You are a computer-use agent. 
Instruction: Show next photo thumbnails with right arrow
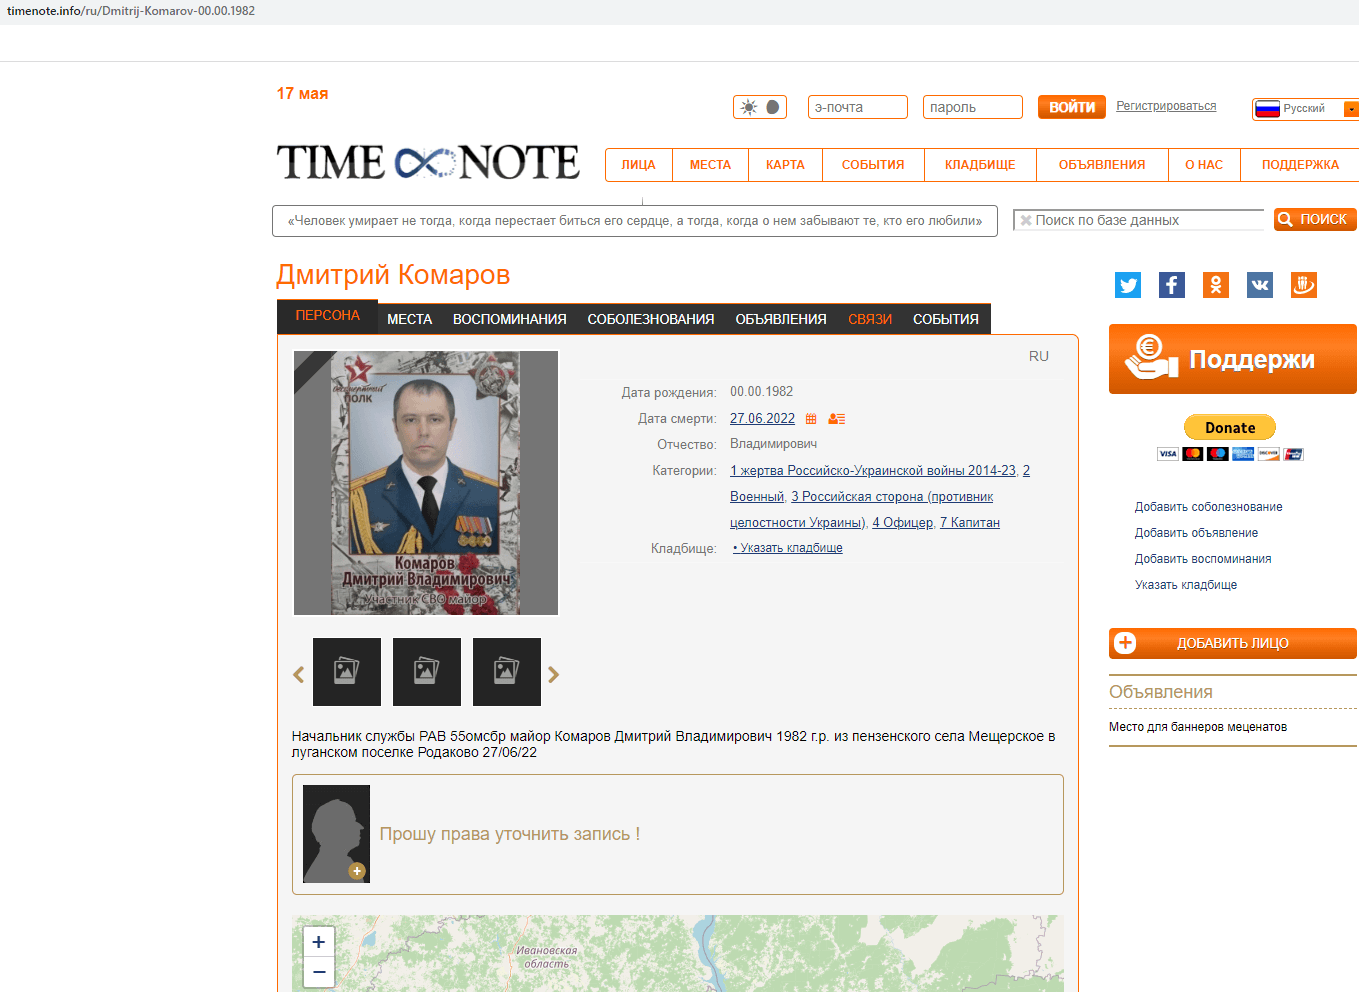pos(554,675)
